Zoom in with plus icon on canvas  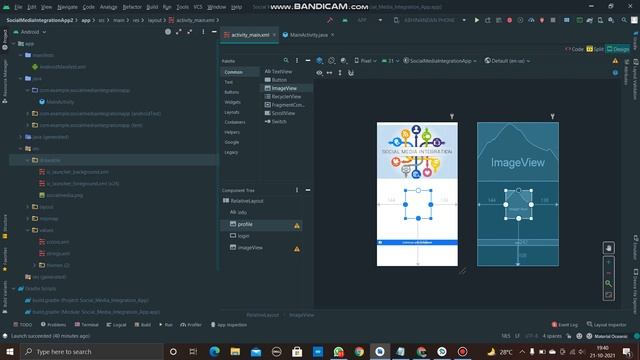[x=609, y=262]
